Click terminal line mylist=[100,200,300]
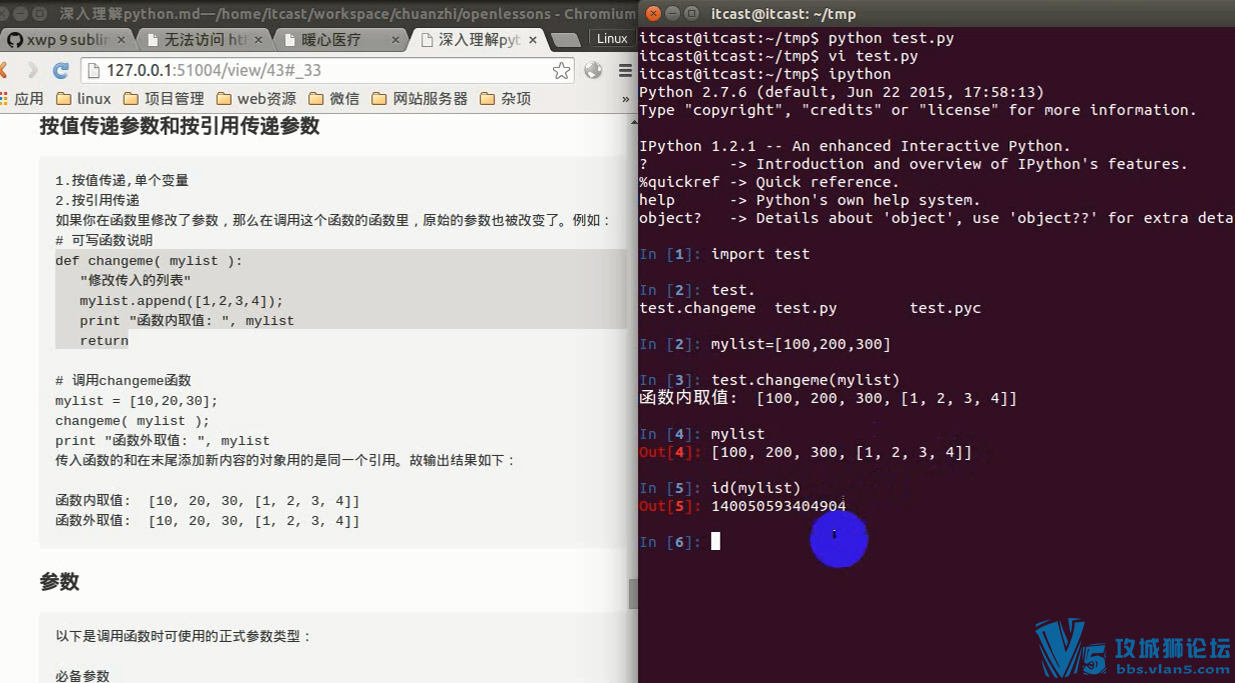Screen dimensions: 1235x683 click(x=800, y=344)
